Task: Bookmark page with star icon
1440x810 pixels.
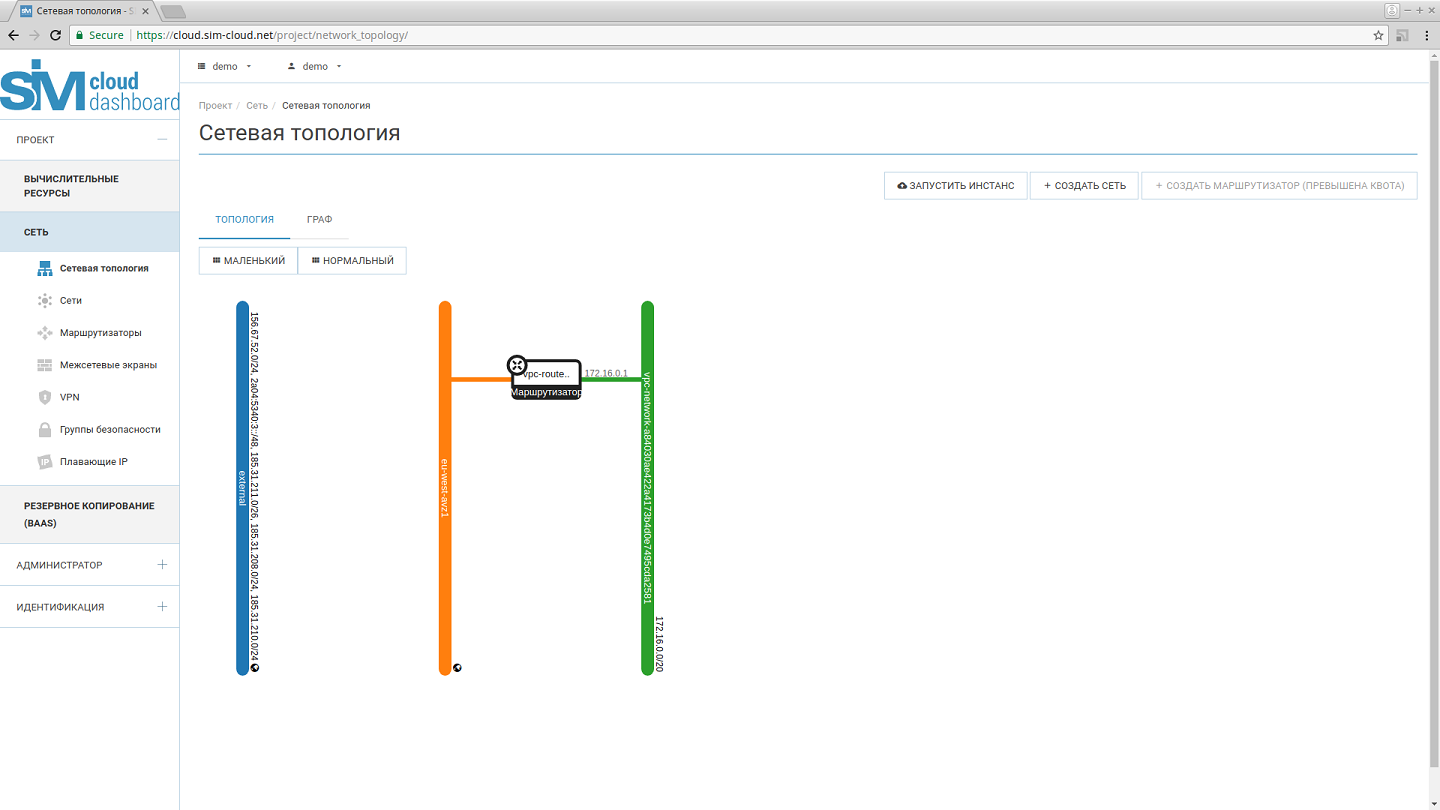Action: click(1378, 35)
